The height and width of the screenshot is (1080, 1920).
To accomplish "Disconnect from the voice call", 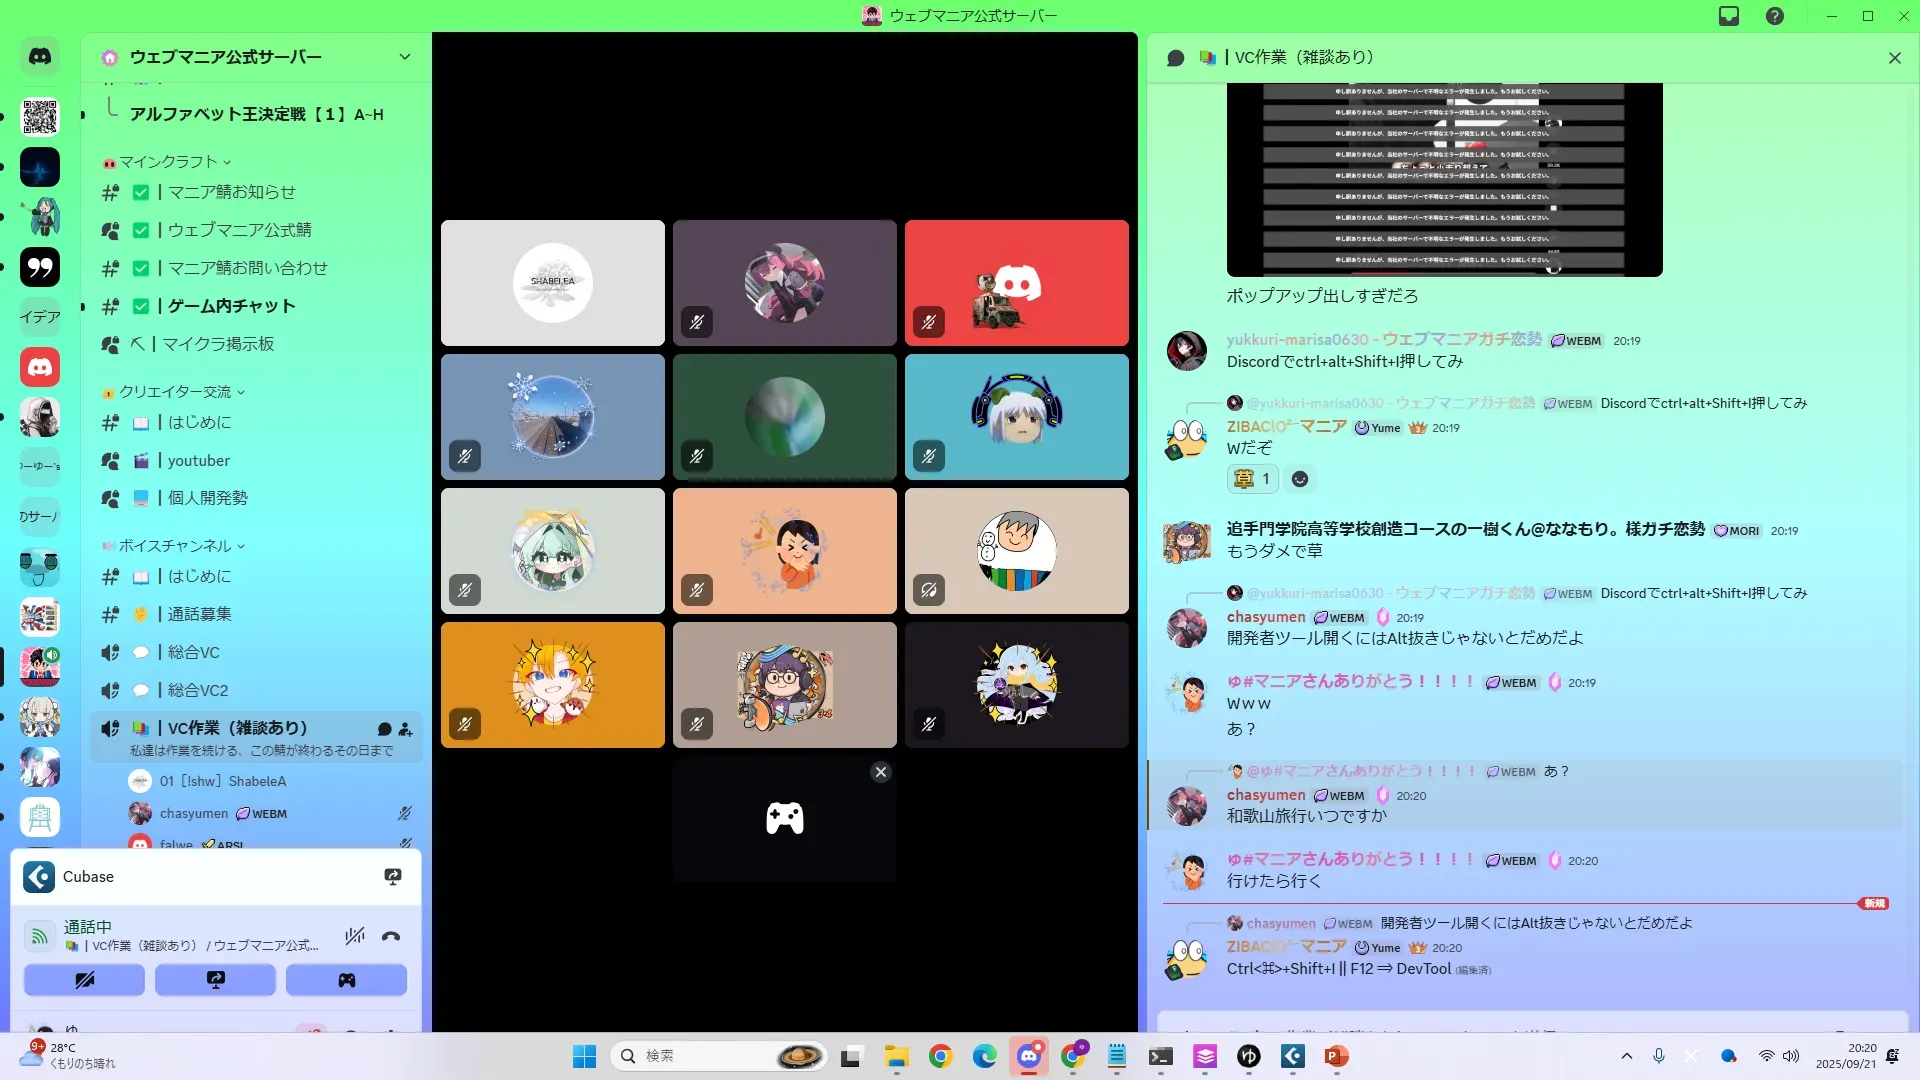I will pyautogui.click(x=391, y=936).
